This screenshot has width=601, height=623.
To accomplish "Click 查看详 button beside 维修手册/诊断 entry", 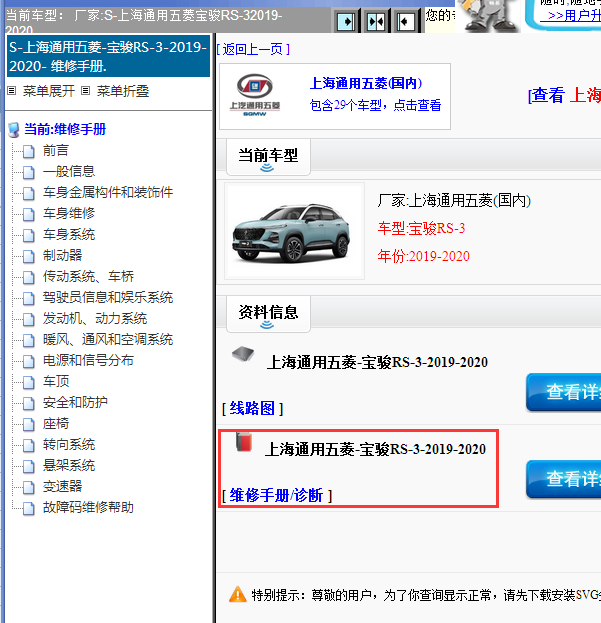I will click(564, 479).
